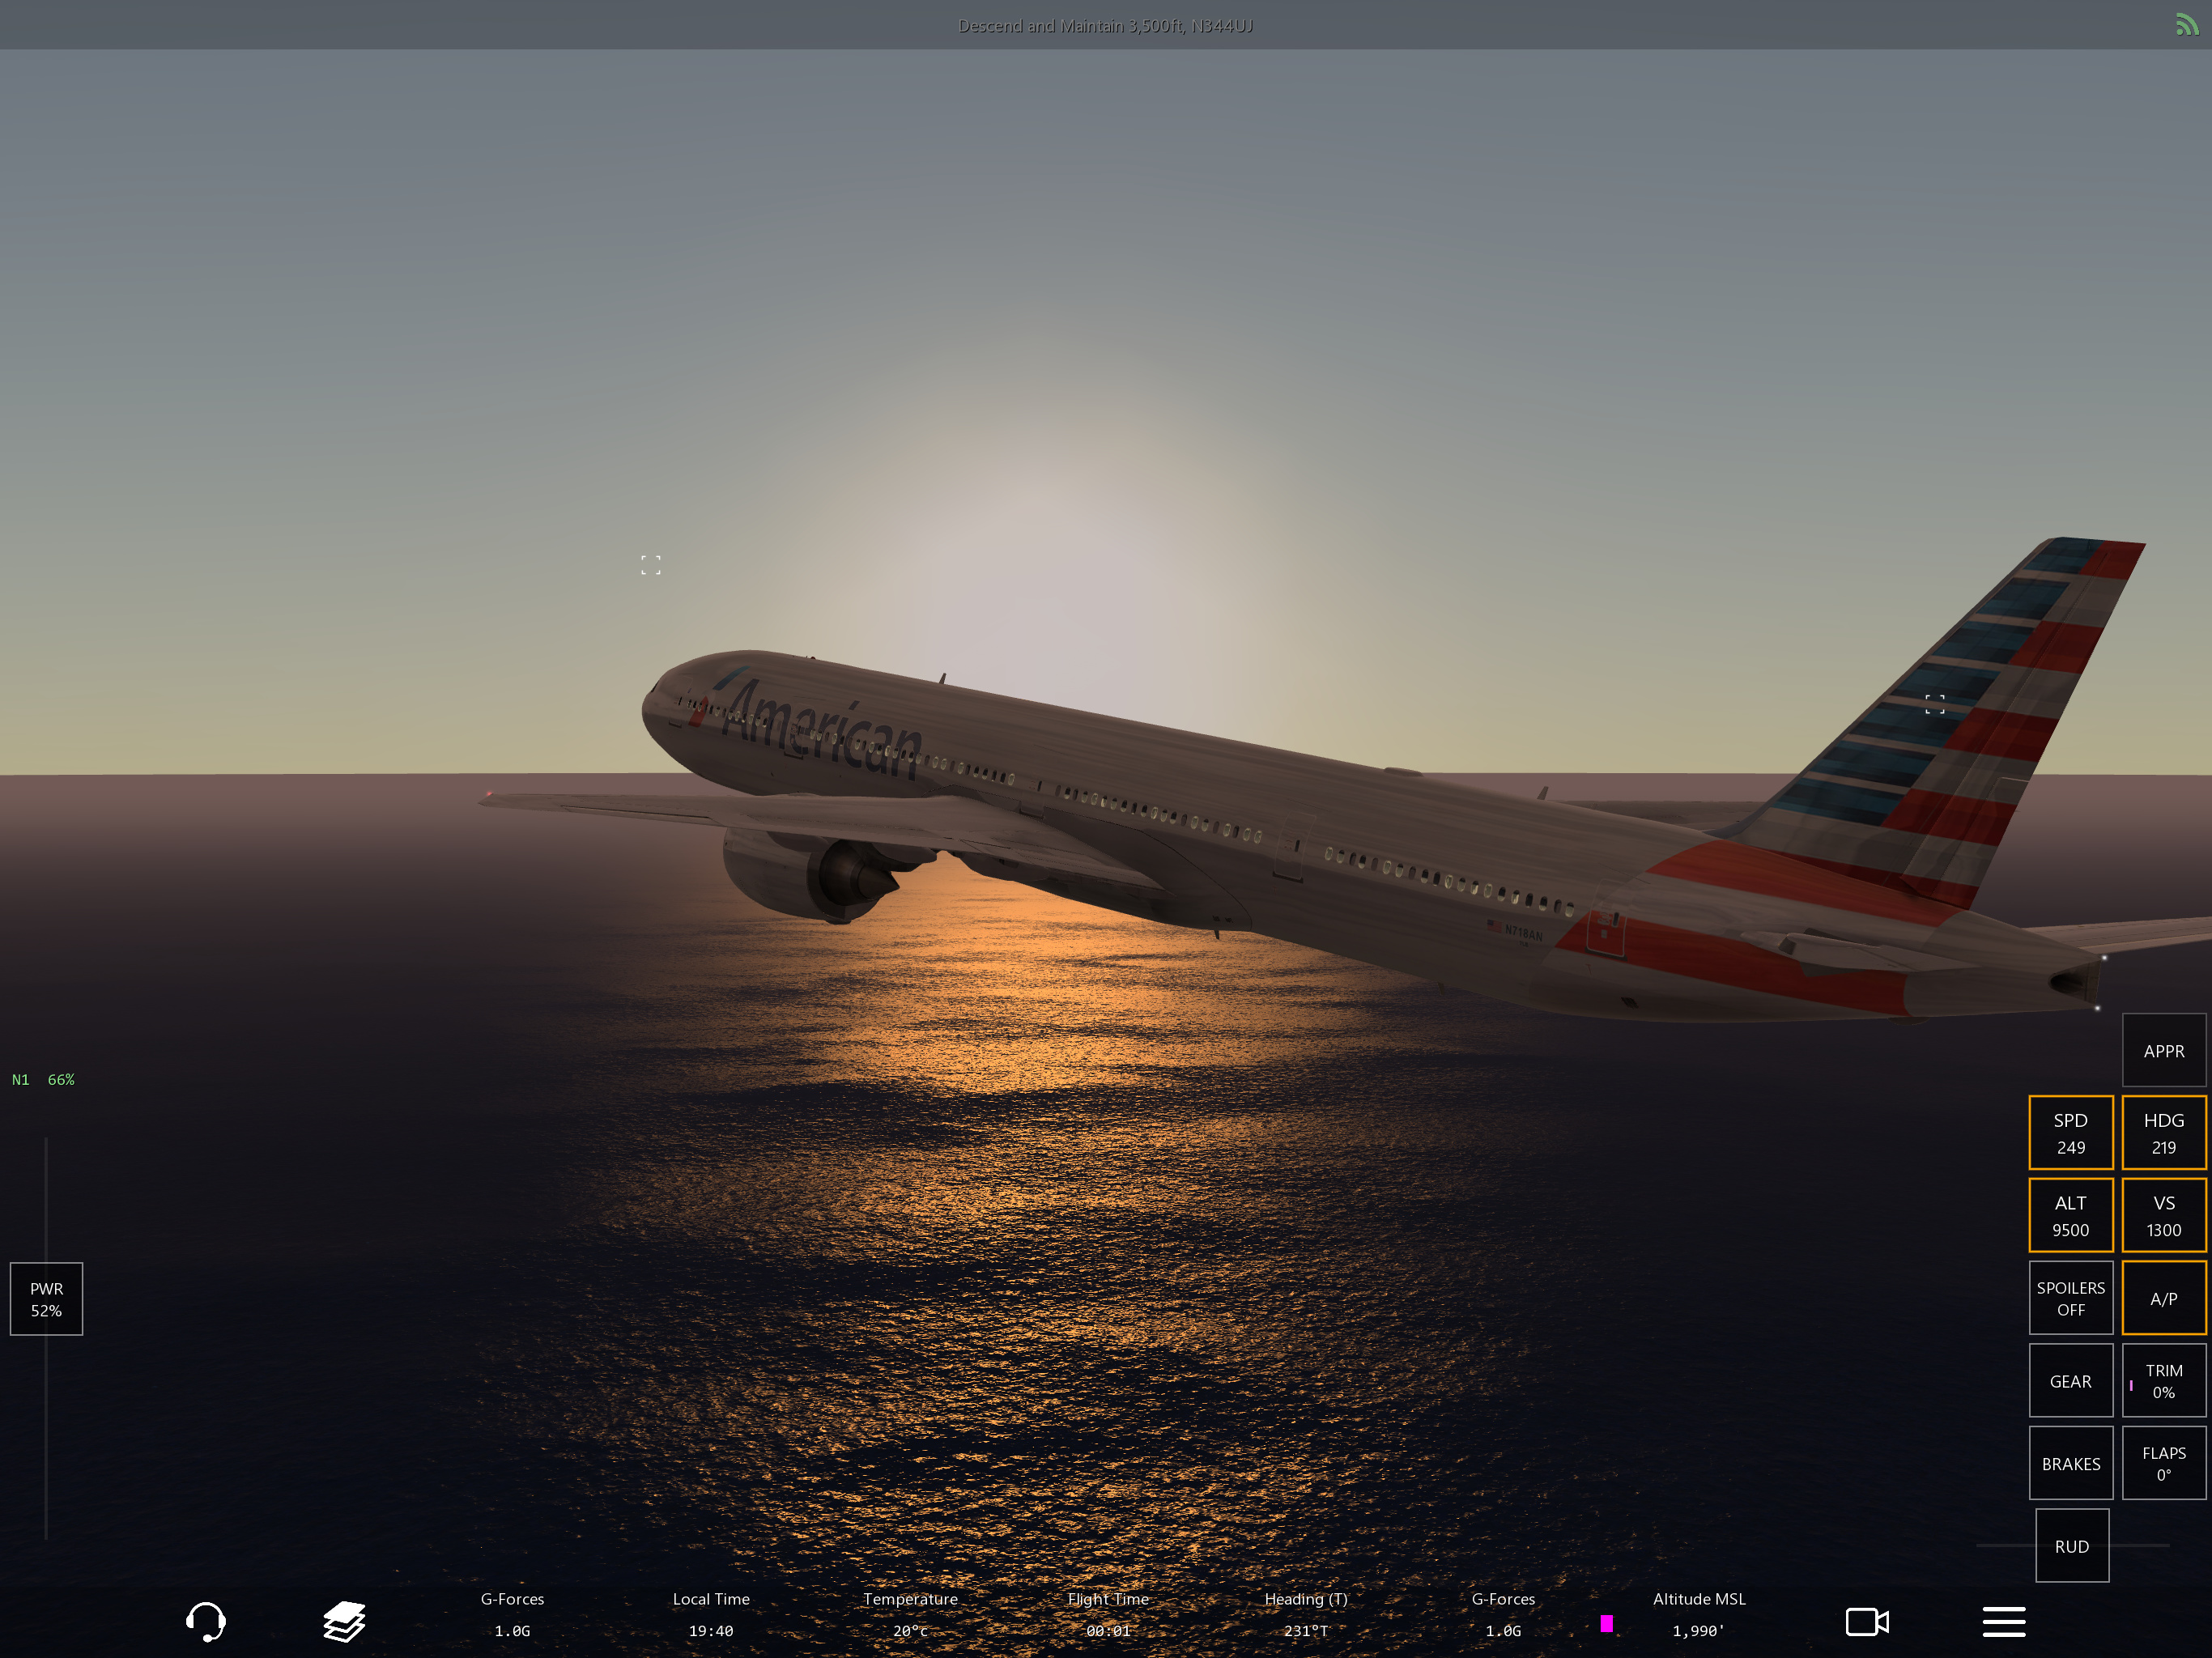Image resolution: width=2212 pixels, height=1658 pixels.
Task: Open the map layers stack icon
Action: click(344, 1621)
